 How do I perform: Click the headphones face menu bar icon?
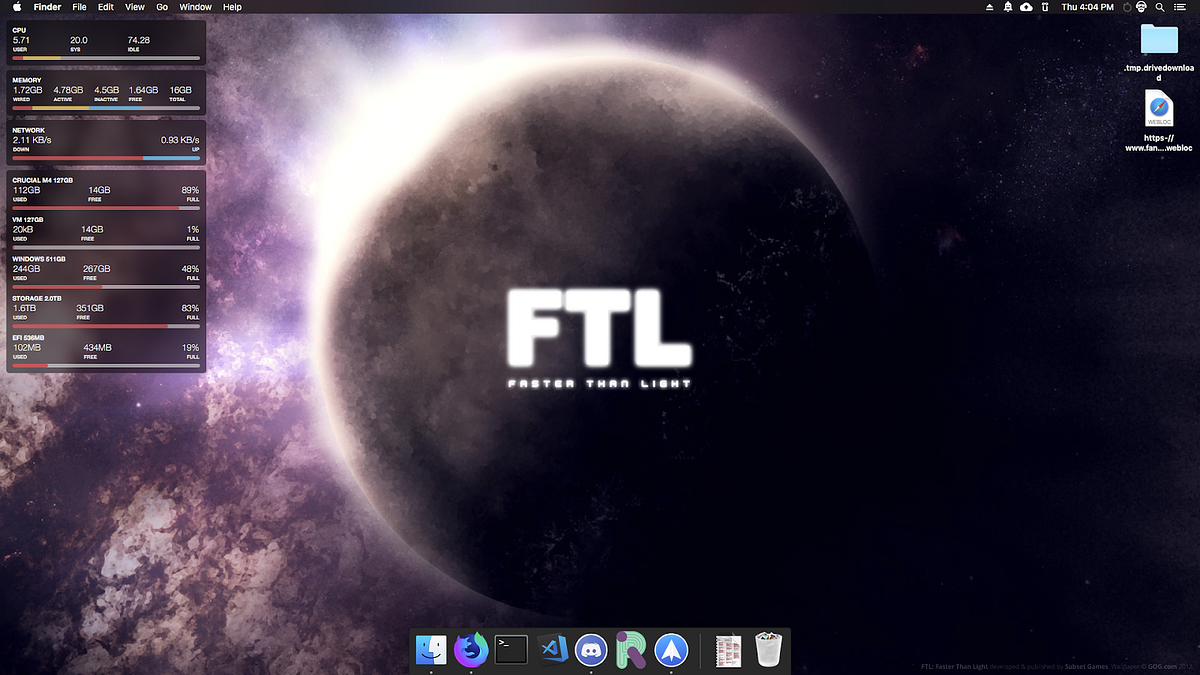tap(1141, 7)
